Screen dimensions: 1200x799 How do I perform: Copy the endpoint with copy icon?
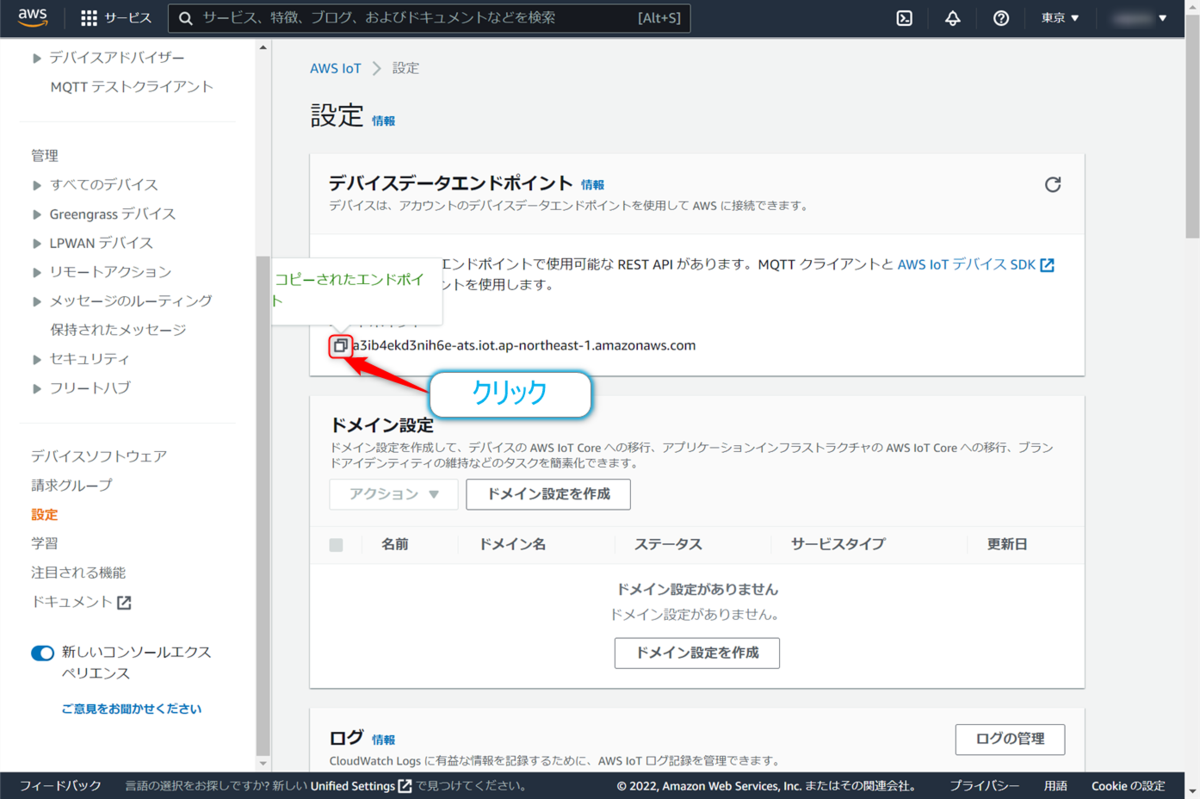click(340, 345)
